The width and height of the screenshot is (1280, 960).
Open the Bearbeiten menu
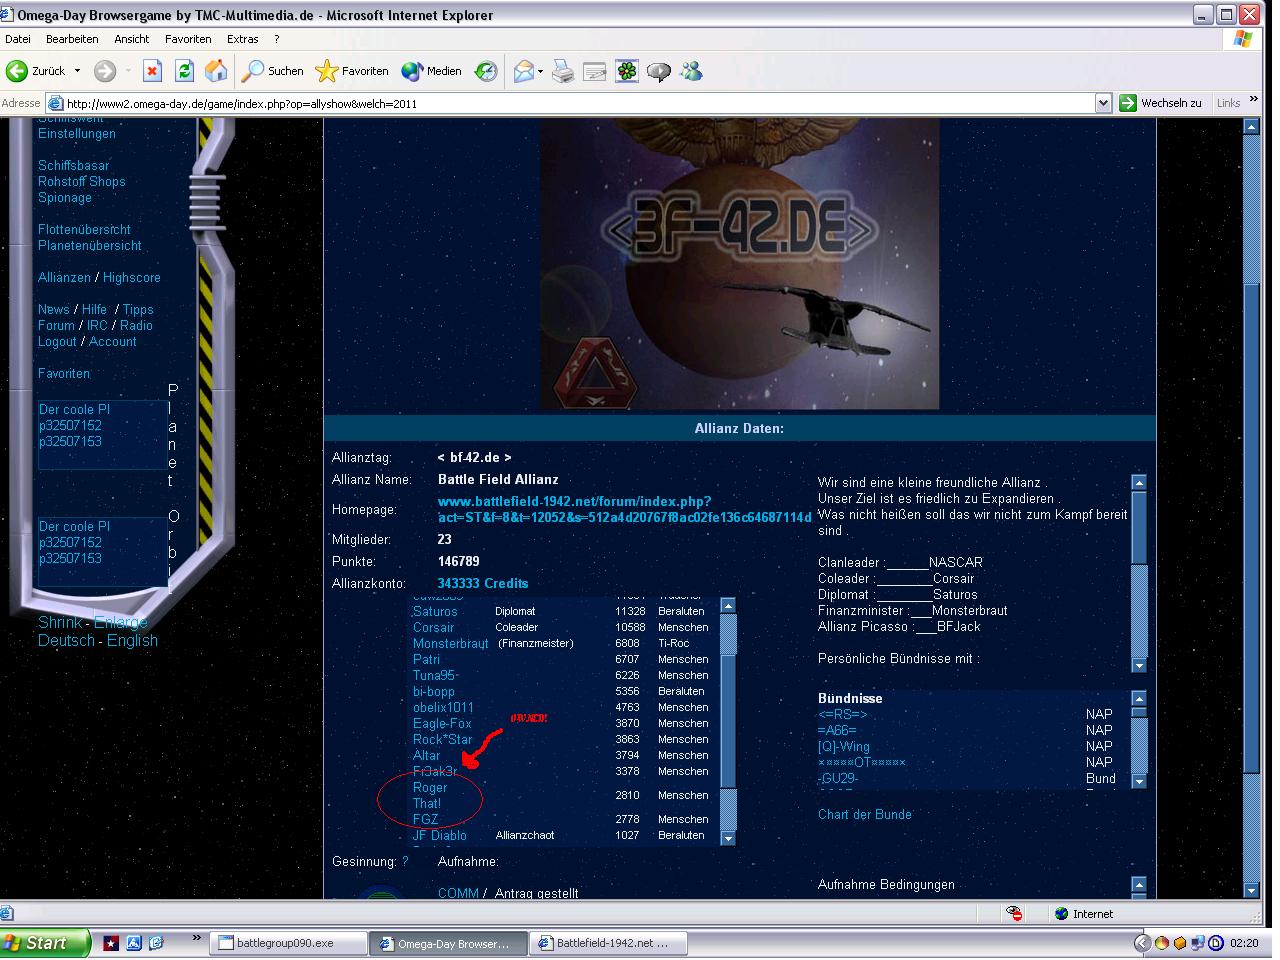[x=72, y=39]
